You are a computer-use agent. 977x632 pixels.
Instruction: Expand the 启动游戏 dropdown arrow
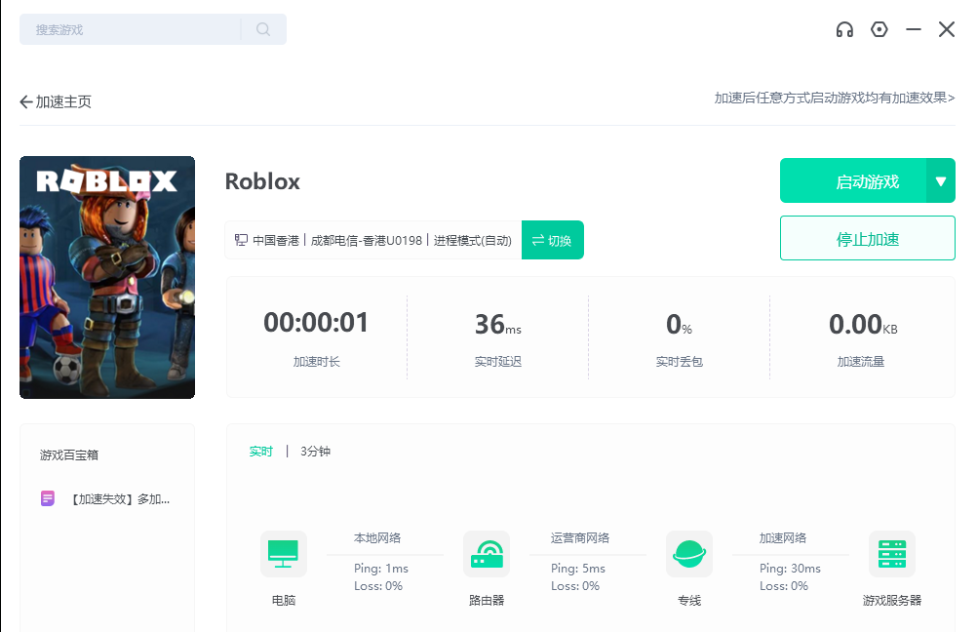click(x=941, y=181)
